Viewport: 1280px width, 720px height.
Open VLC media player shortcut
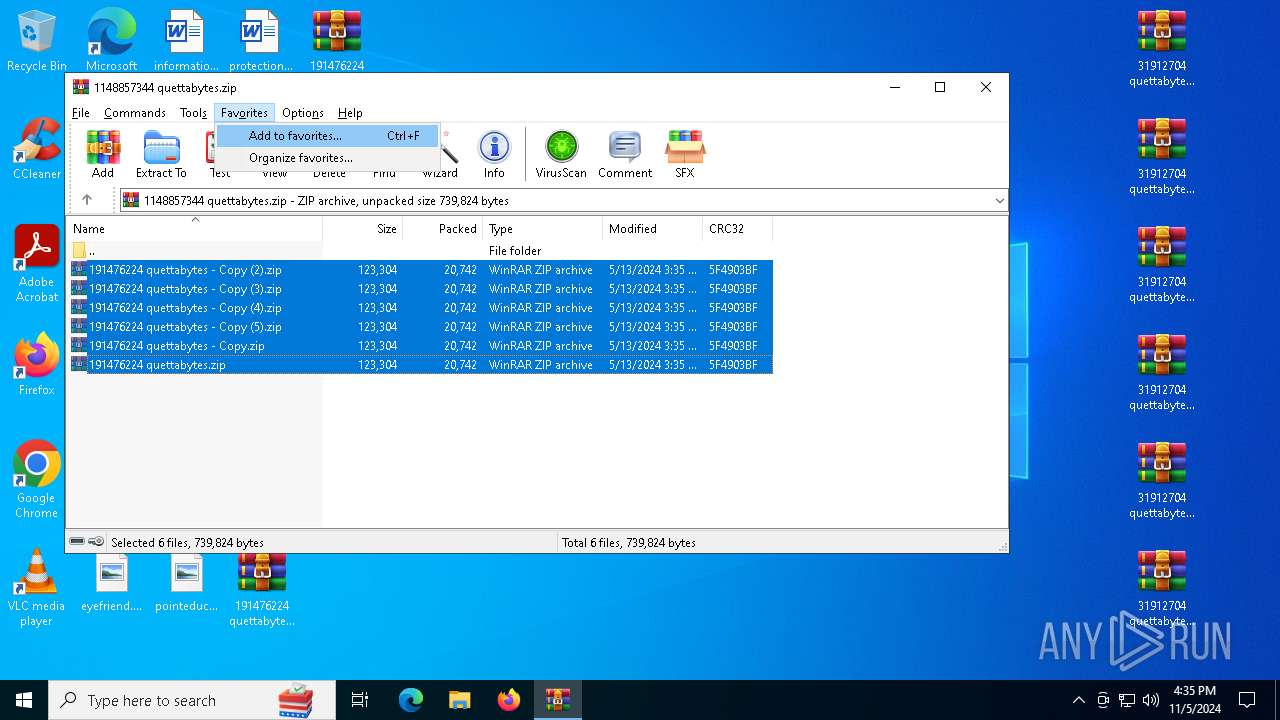tap(37, 587)
